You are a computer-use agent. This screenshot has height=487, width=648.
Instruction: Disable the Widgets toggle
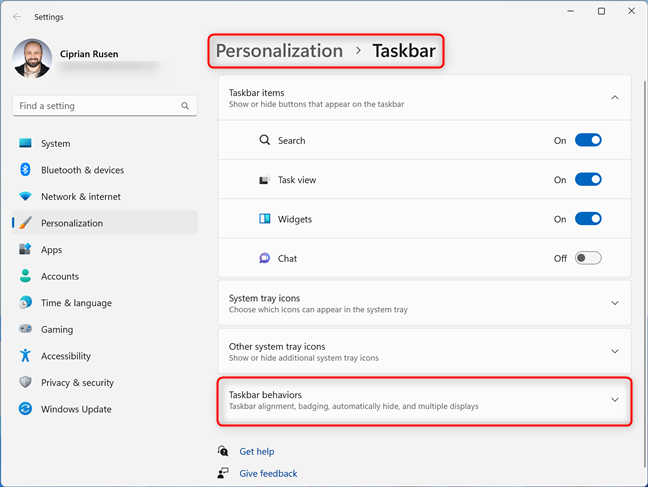[x=588, y=219]
